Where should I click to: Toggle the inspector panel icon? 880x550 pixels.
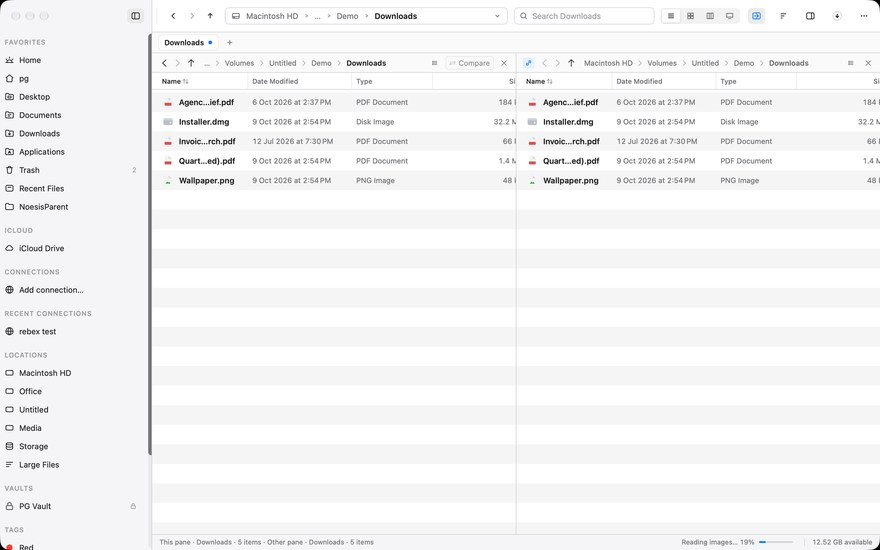coord(810,16)
